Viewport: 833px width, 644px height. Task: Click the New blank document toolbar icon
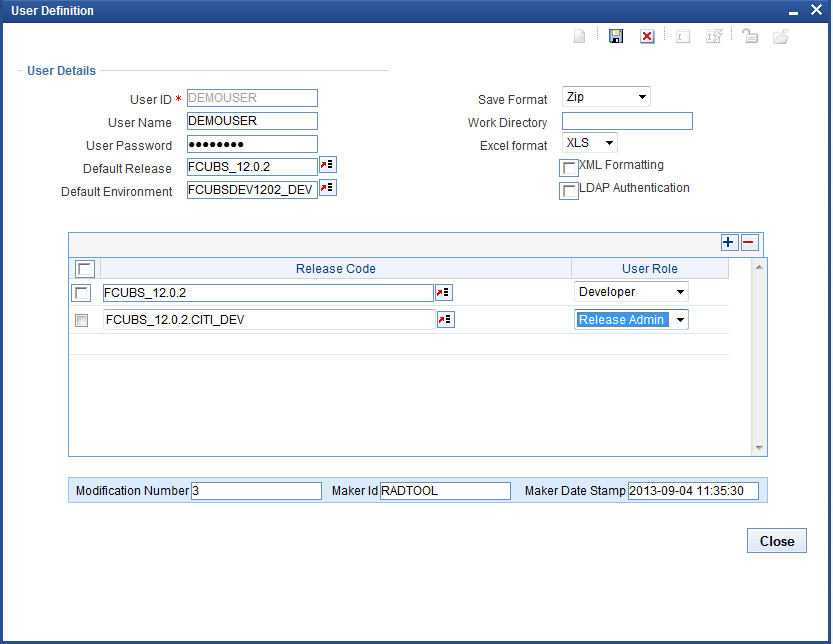pyautogui.click(x=580, y=36)
